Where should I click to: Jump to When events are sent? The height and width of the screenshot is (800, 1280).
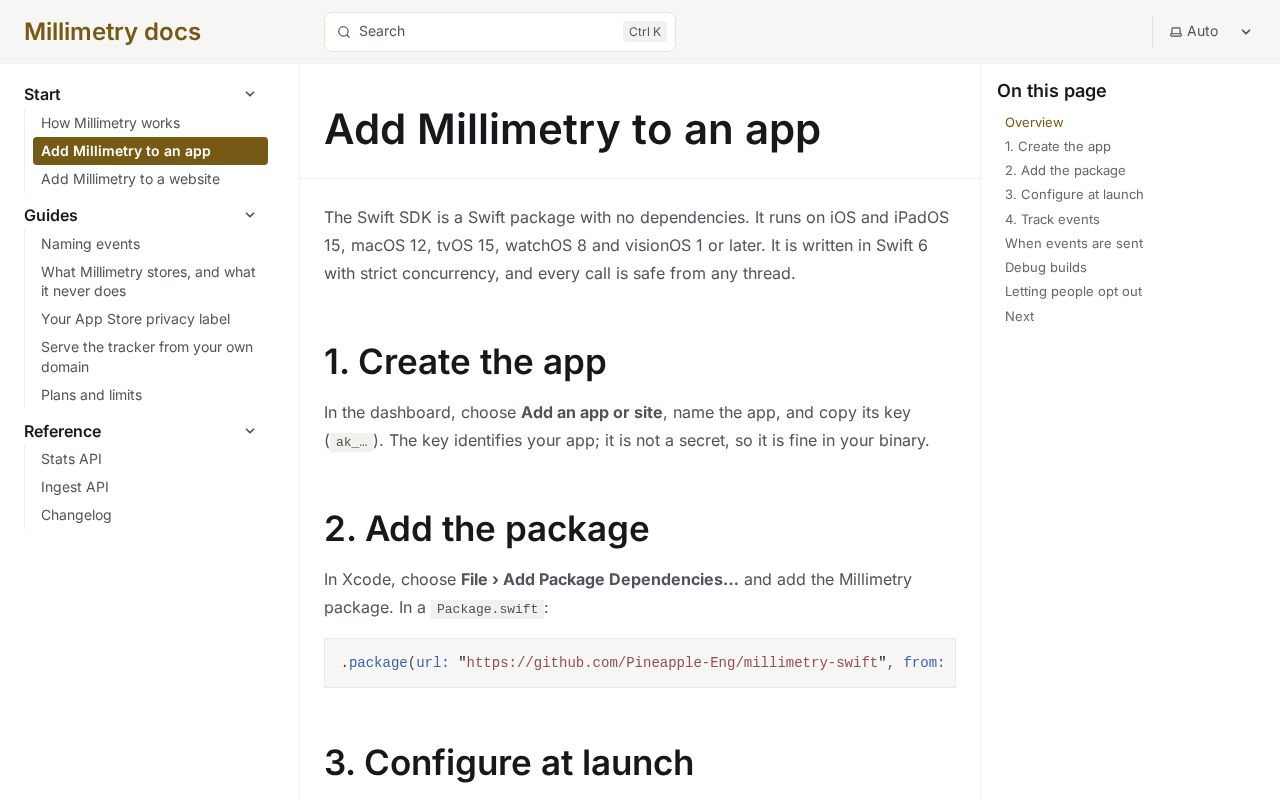click(x=1074, y=243)
